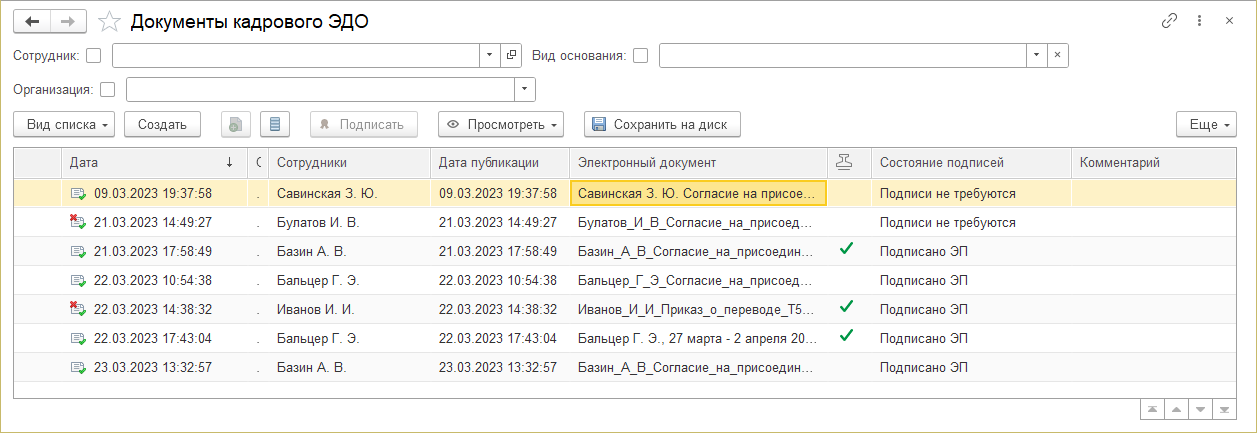Click the Создать button

pyautogui.click(x=162, y=124)
